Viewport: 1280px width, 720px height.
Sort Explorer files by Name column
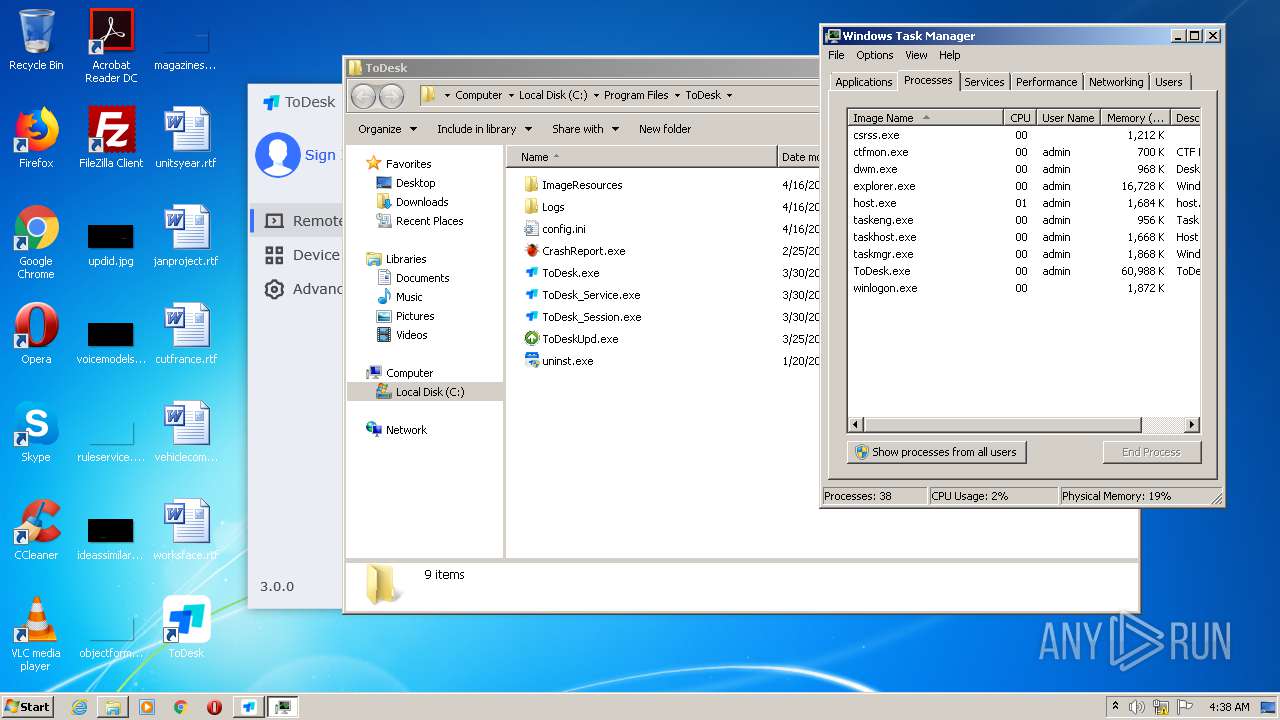click(x=642, y=157)
